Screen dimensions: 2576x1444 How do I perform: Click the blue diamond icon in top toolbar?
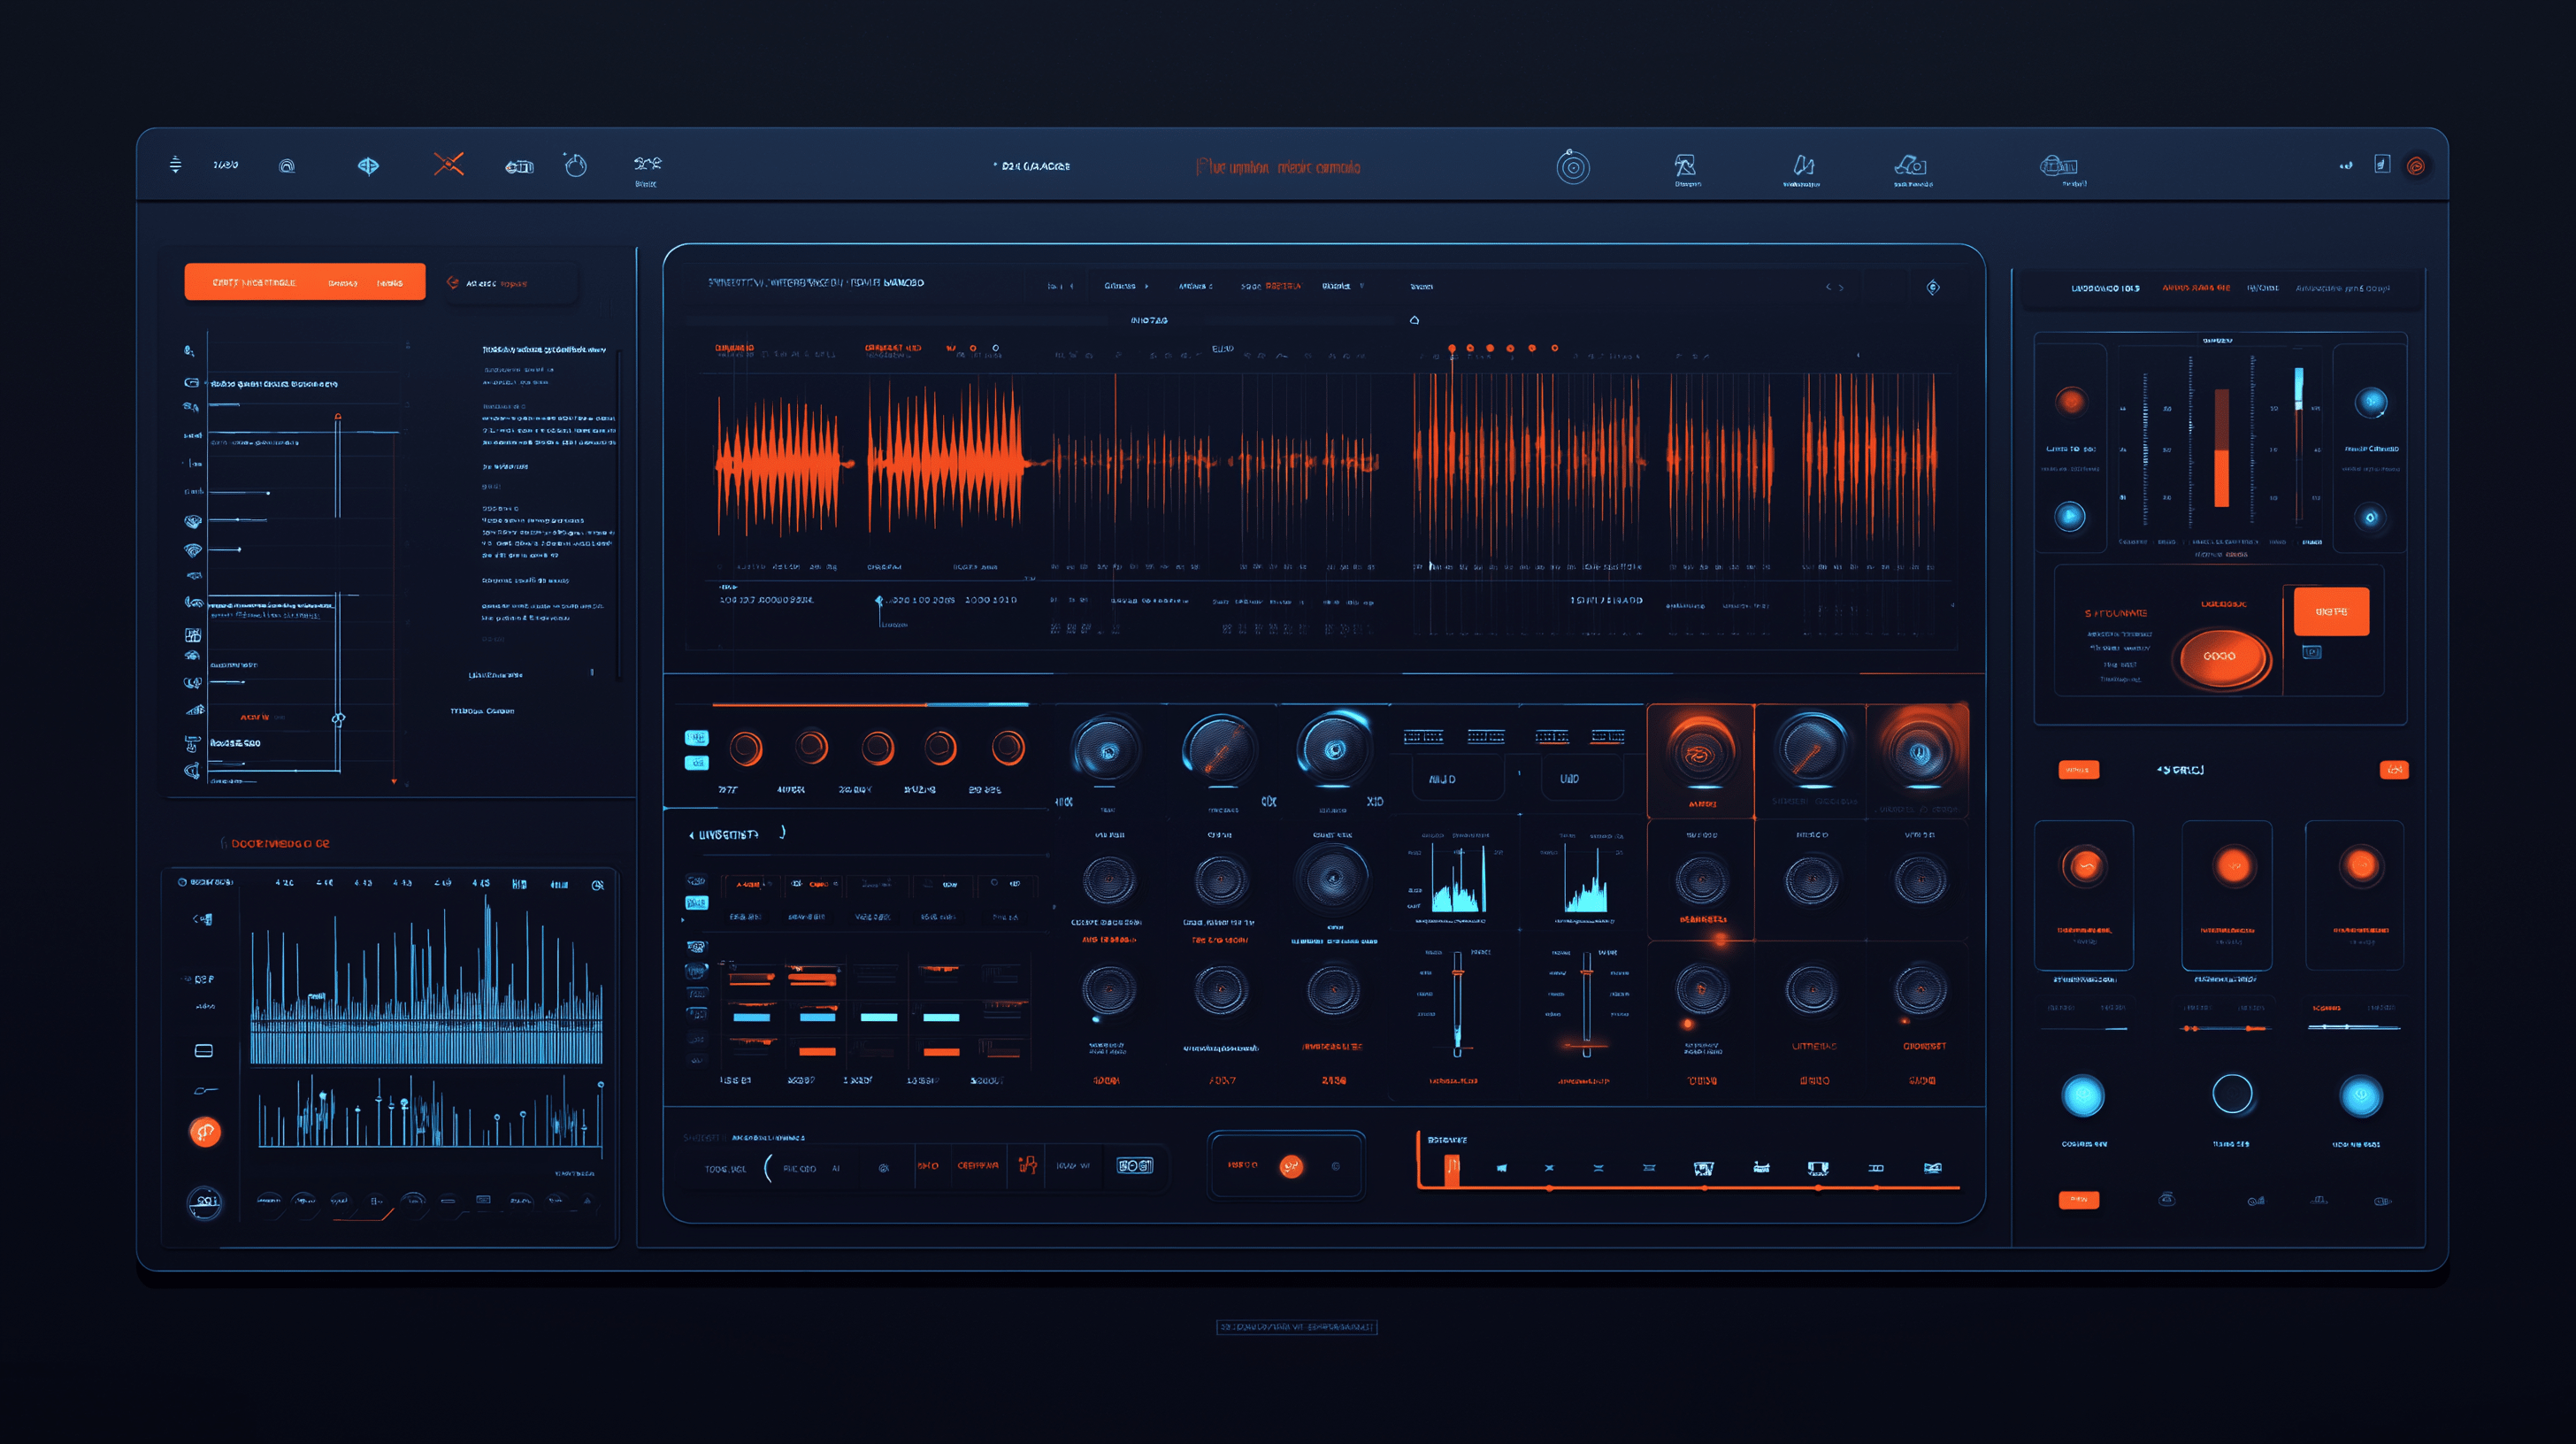coord(368,165)
